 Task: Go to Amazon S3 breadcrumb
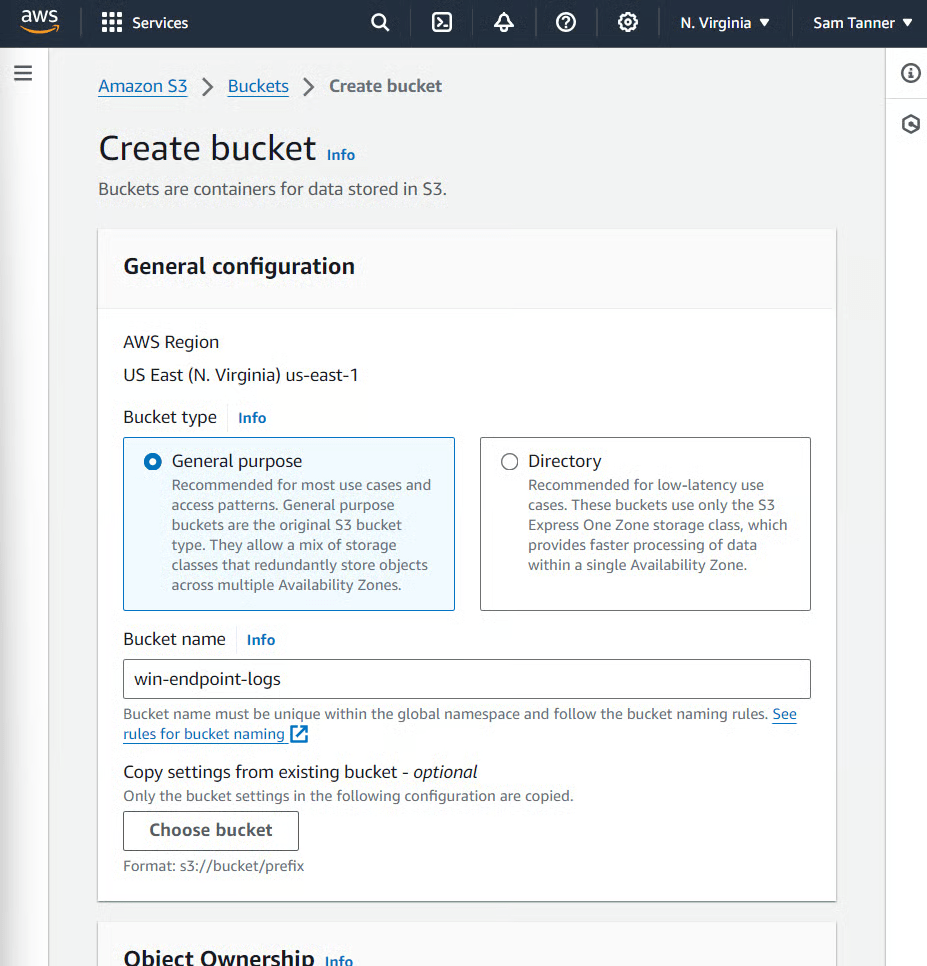tap(142, 86)
